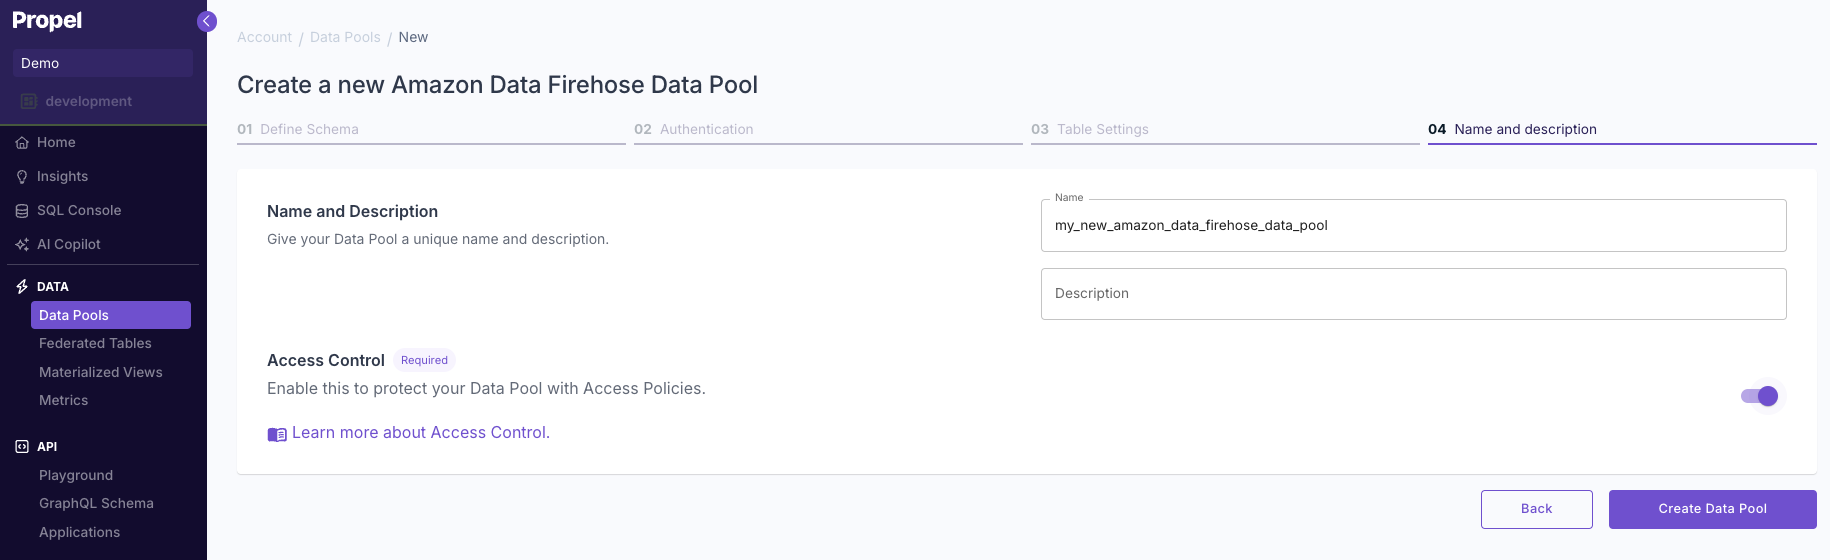Click the New breadcrumb text

tap(413, 37)
